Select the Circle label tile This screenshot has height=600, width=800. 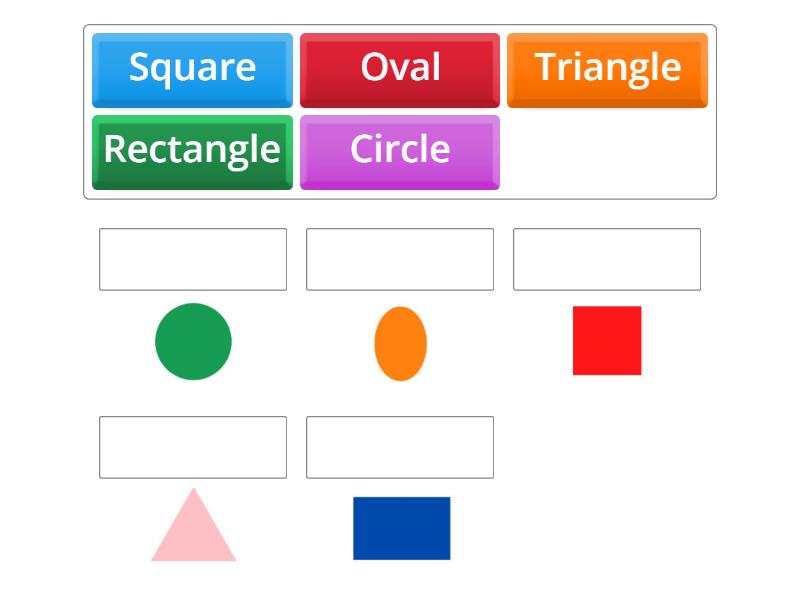tap(400, 149)
